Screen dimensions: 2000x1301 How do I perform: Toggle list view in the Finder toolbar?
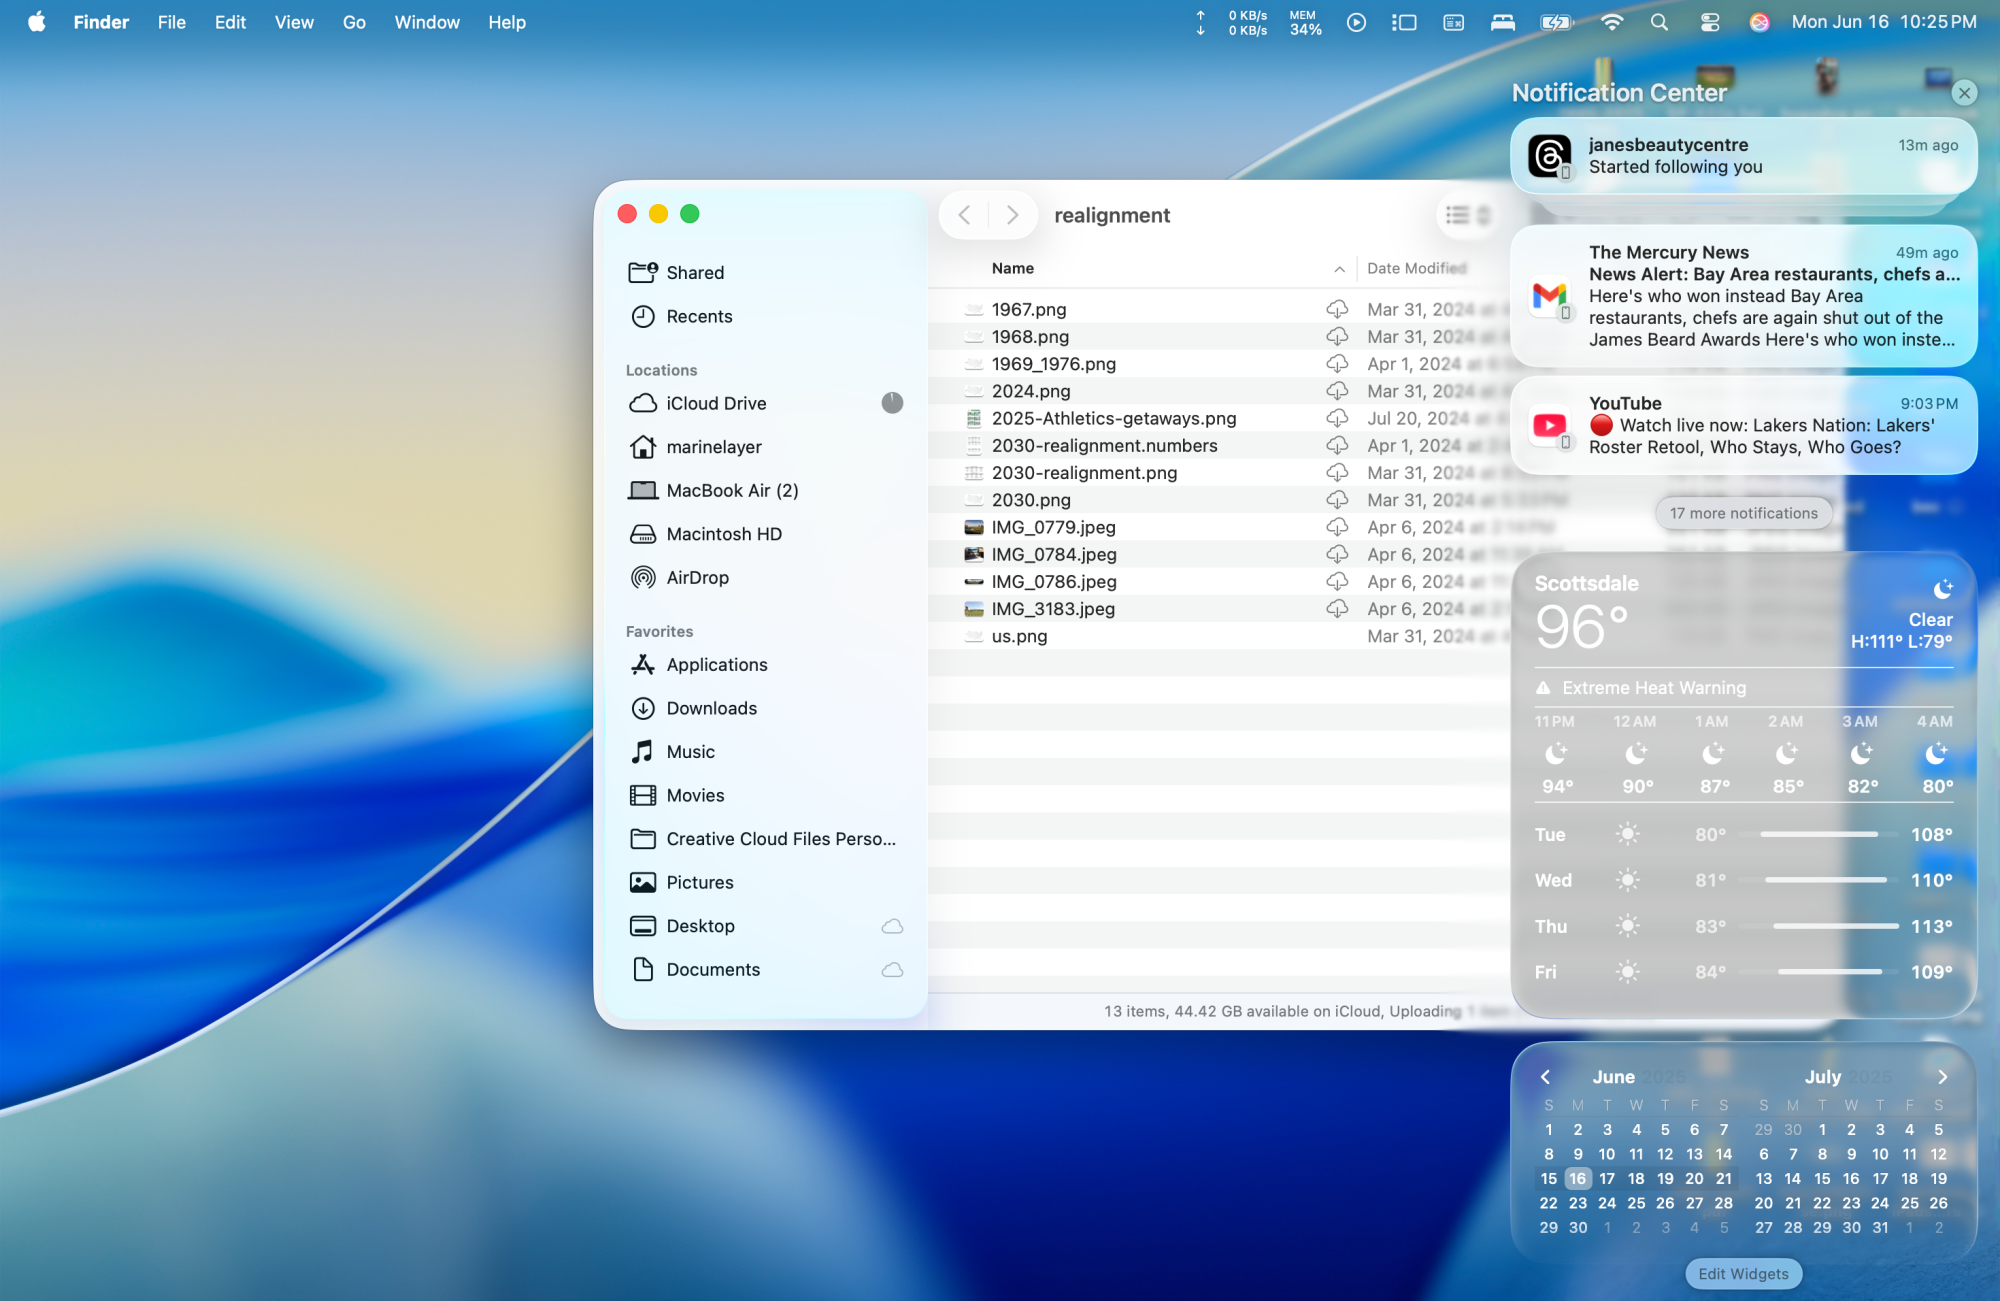(x=1456, y=214)
